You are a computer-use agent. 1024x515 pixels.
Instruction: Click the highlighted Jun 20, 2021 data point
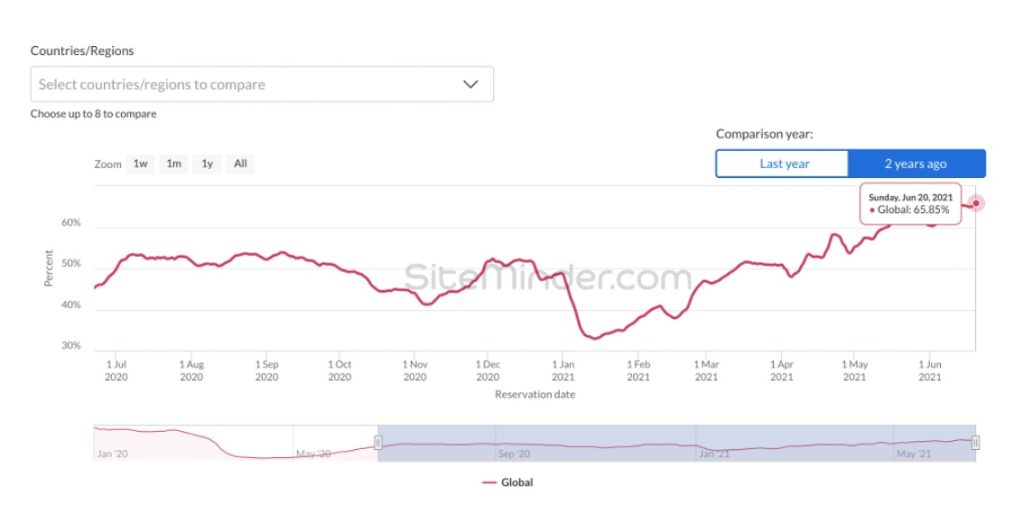click(x=976, y=204)
